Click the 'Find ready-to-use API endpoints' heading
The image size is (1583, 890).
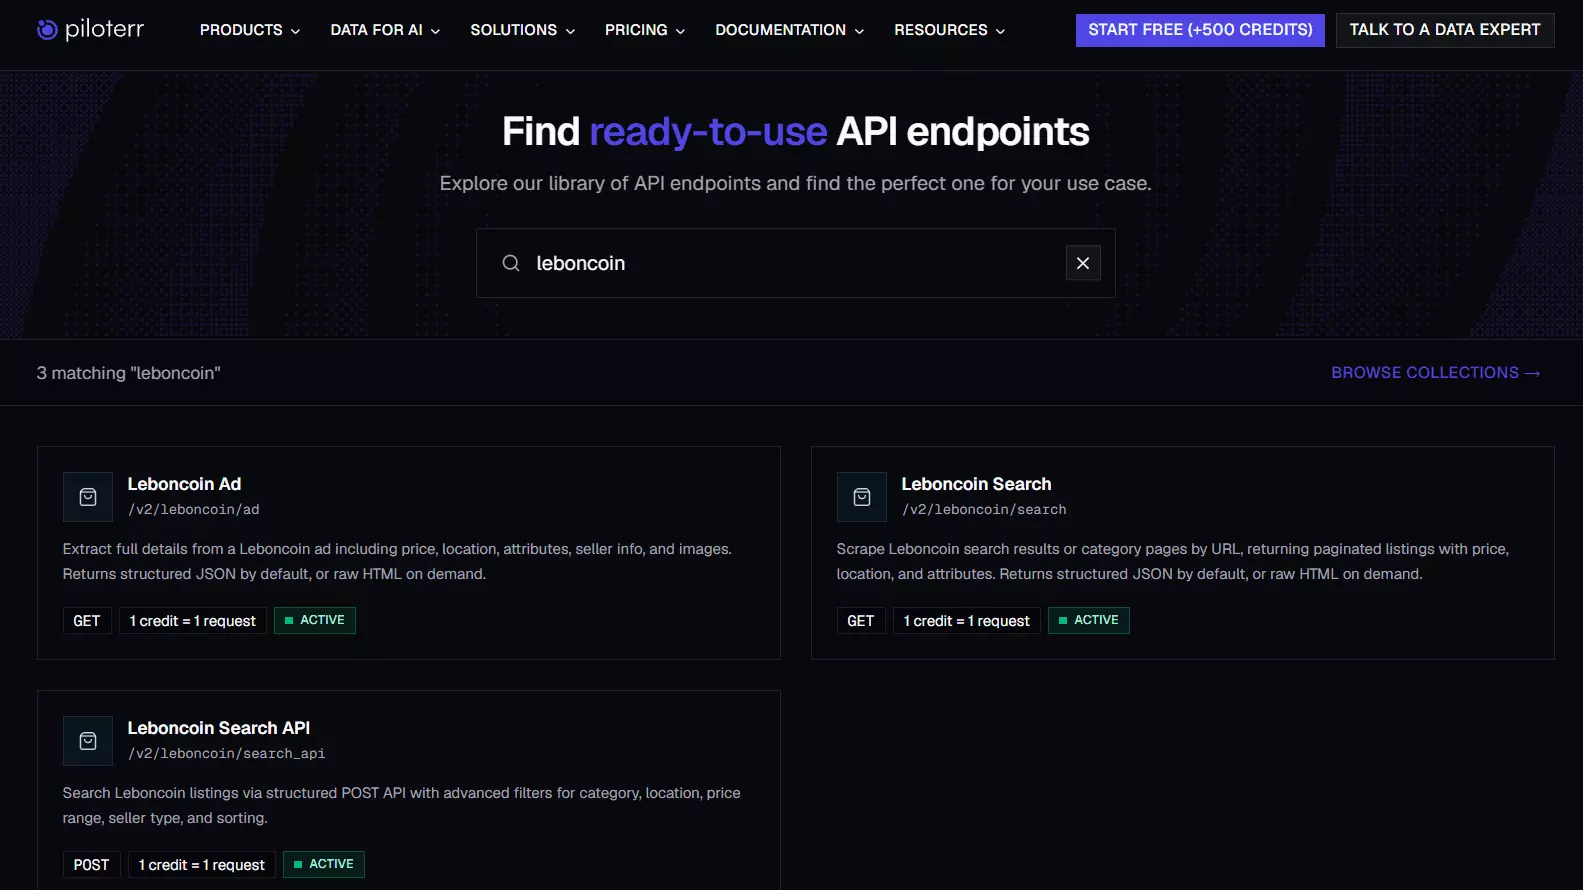(796, 131)
